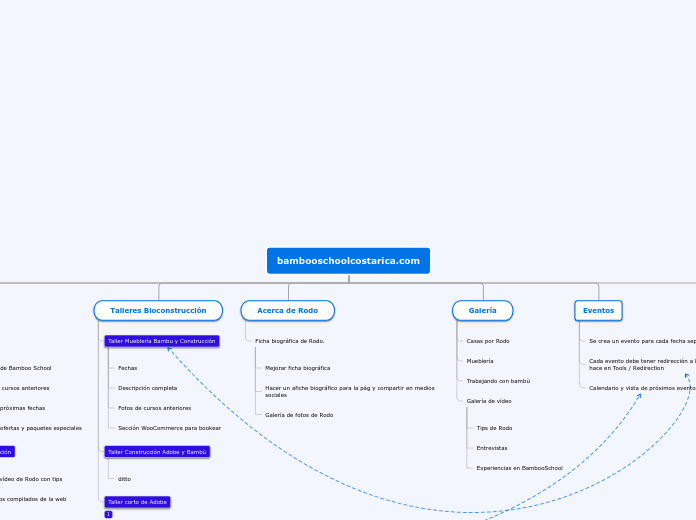The width and height of the screenshot is (696, 520).
Task: Select Casas por Rodo item
Action: click(488, 341)
